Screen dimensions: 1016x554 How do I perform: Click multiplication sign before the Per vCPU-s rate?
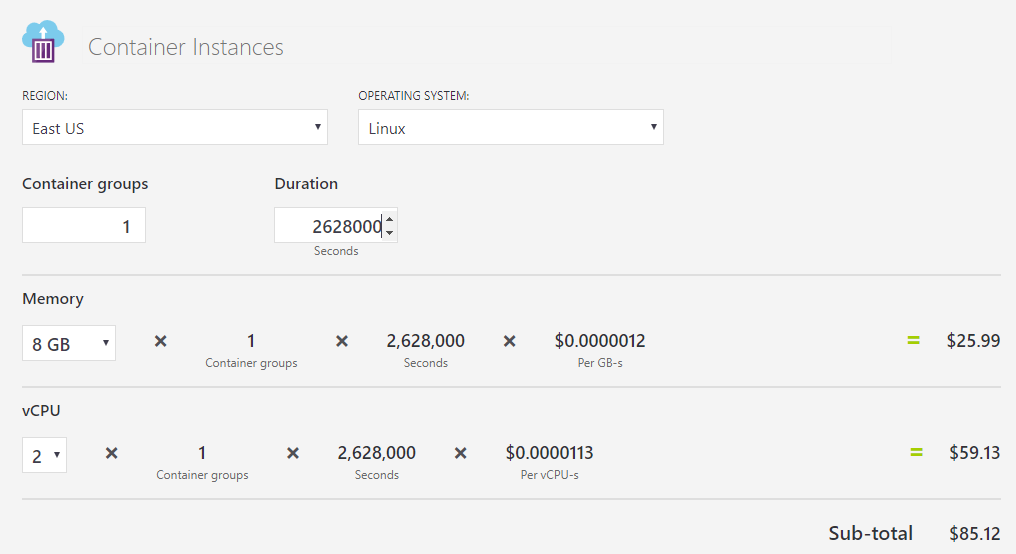[460, 453]
